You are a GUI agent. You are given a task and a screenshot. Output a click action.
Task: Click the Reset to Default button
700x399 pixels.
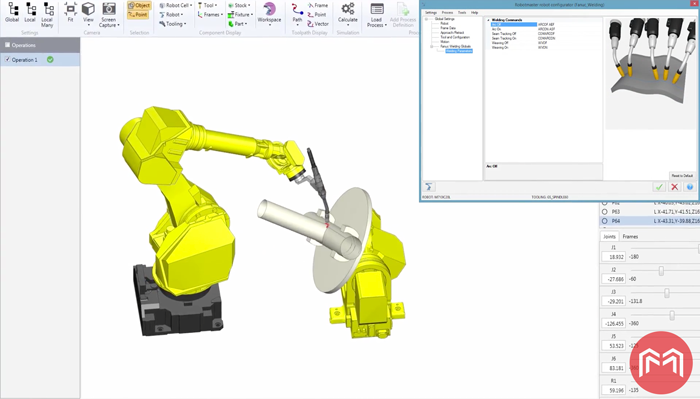tap(682, 175)
